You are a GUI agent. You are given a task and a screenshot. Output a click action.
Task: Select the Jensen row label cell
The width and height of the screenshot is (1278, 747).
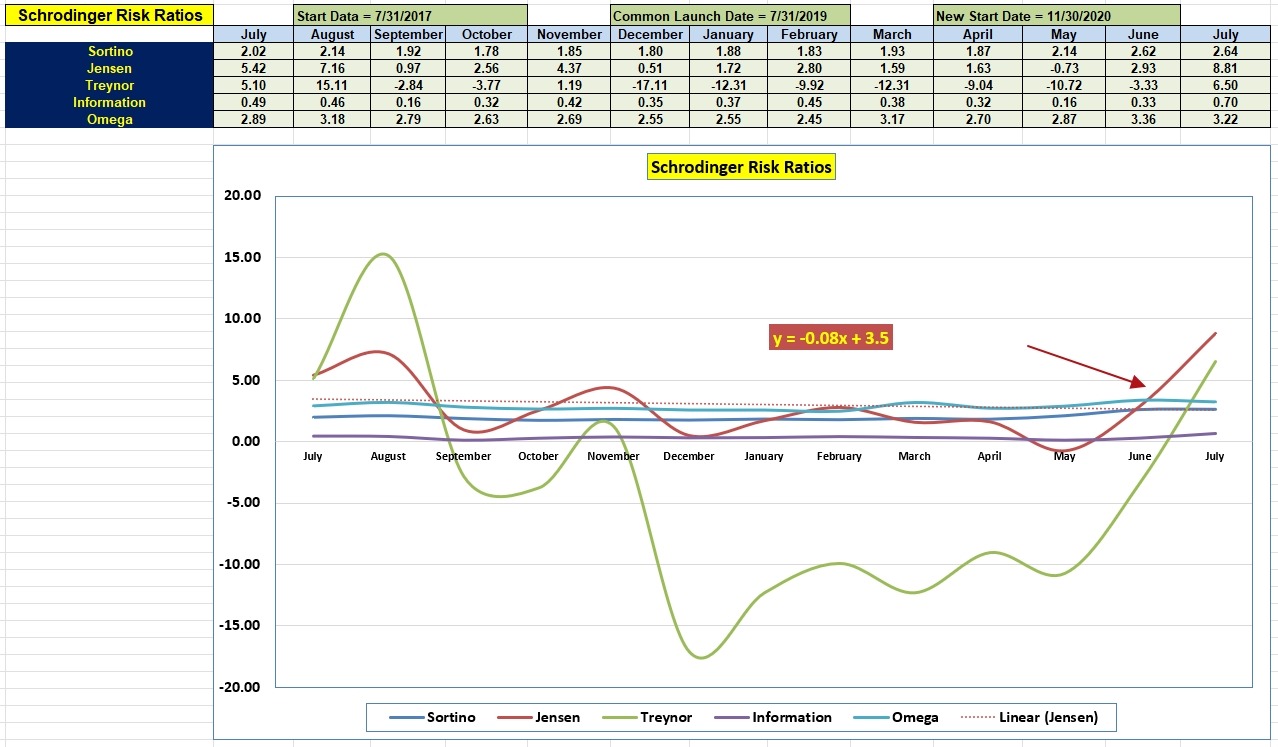coord(110,68)
